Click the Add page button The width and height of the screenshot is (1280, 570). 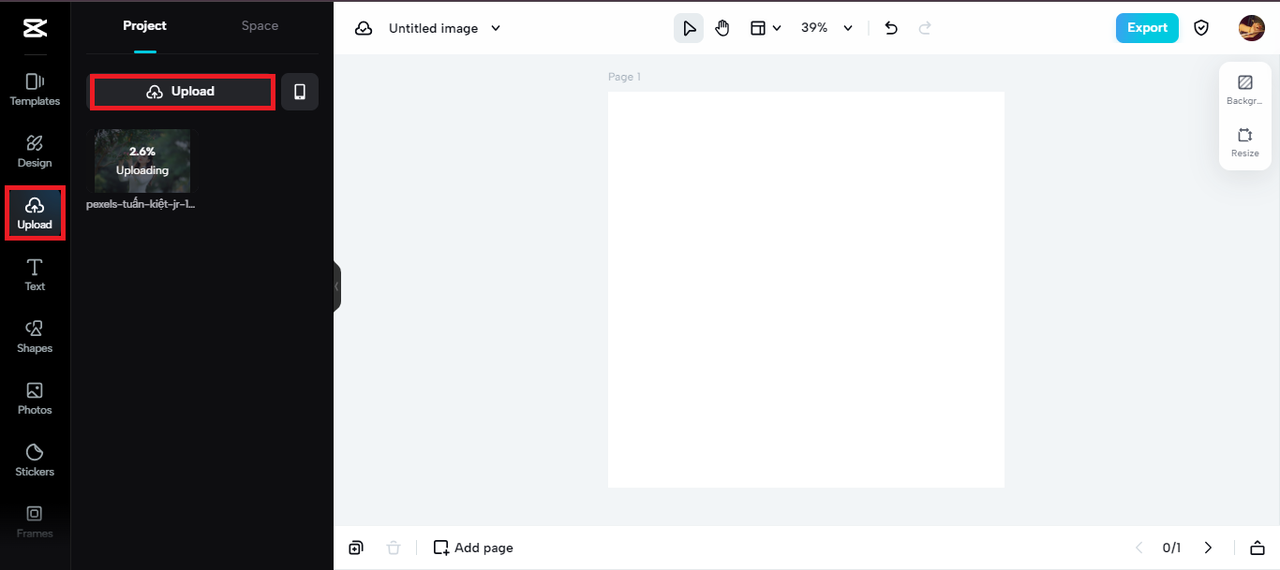[x=473, y=548]
